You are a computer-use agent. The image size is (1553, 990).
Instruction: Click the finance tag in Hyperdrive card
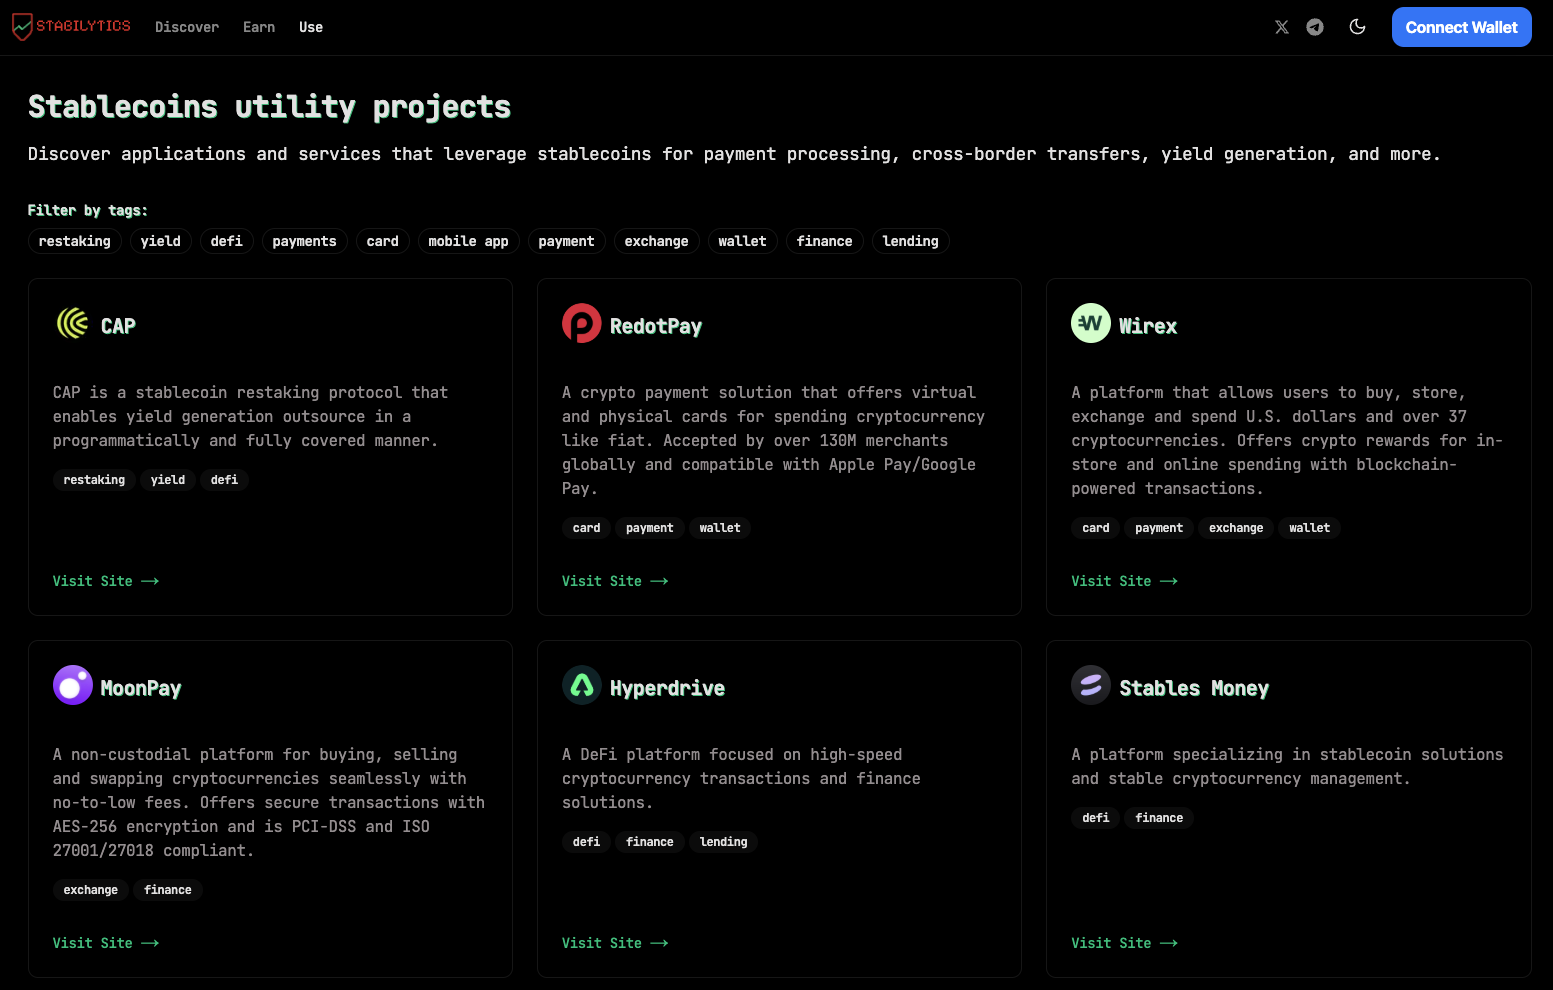tap(650, 842)
